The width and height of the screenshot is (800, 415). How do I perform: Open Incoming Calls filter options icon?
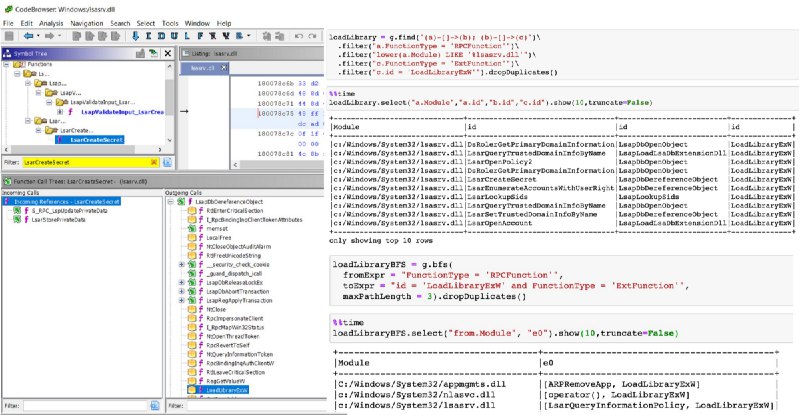[155, 405]
